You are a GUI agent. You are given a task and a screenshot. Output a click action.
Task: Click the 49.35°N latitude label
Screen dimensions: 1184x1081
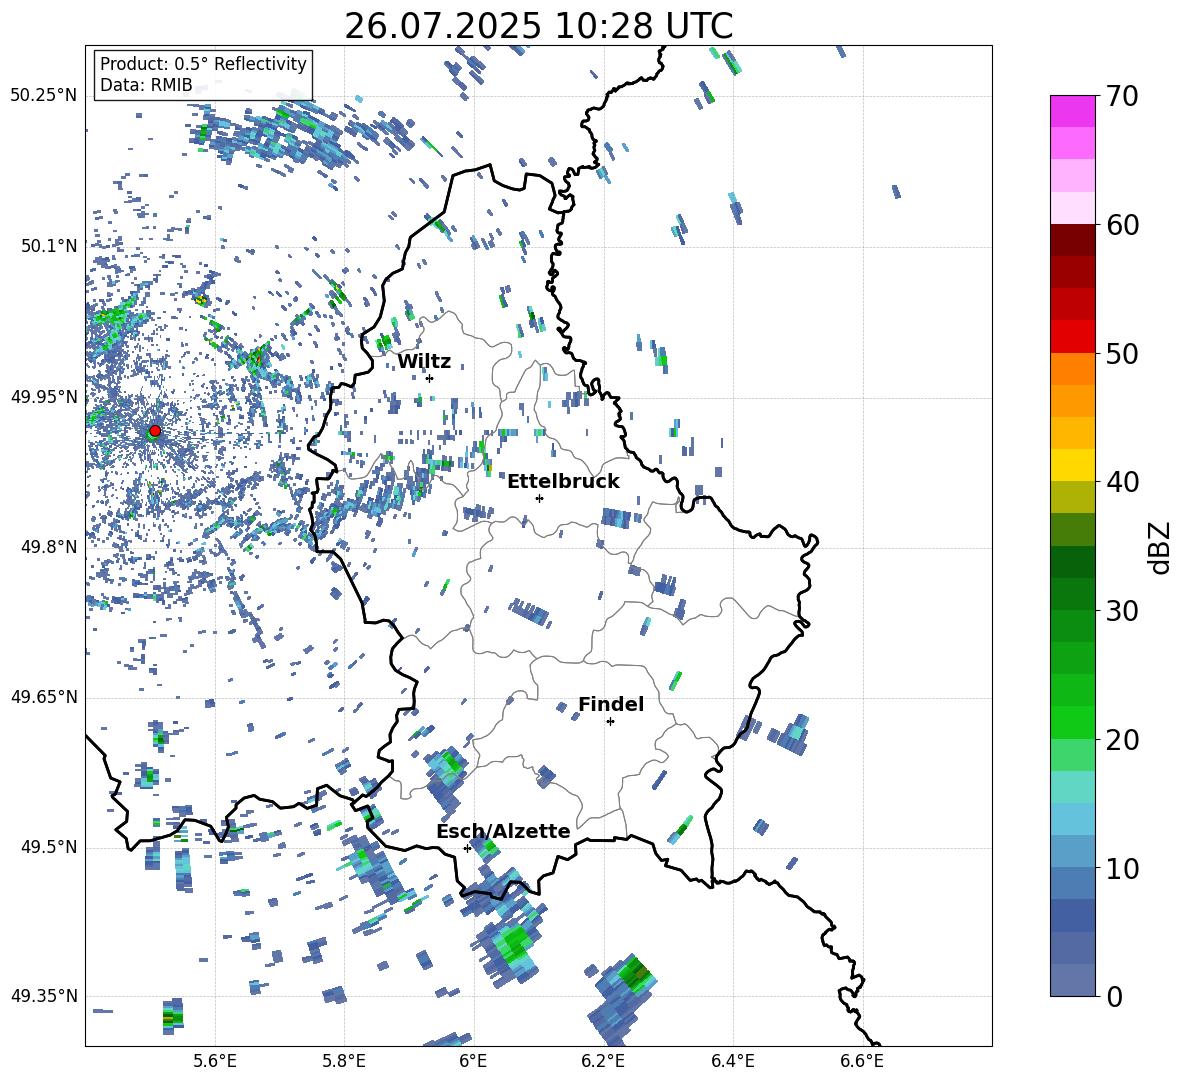pyautogui.click(x=44, y=996)
